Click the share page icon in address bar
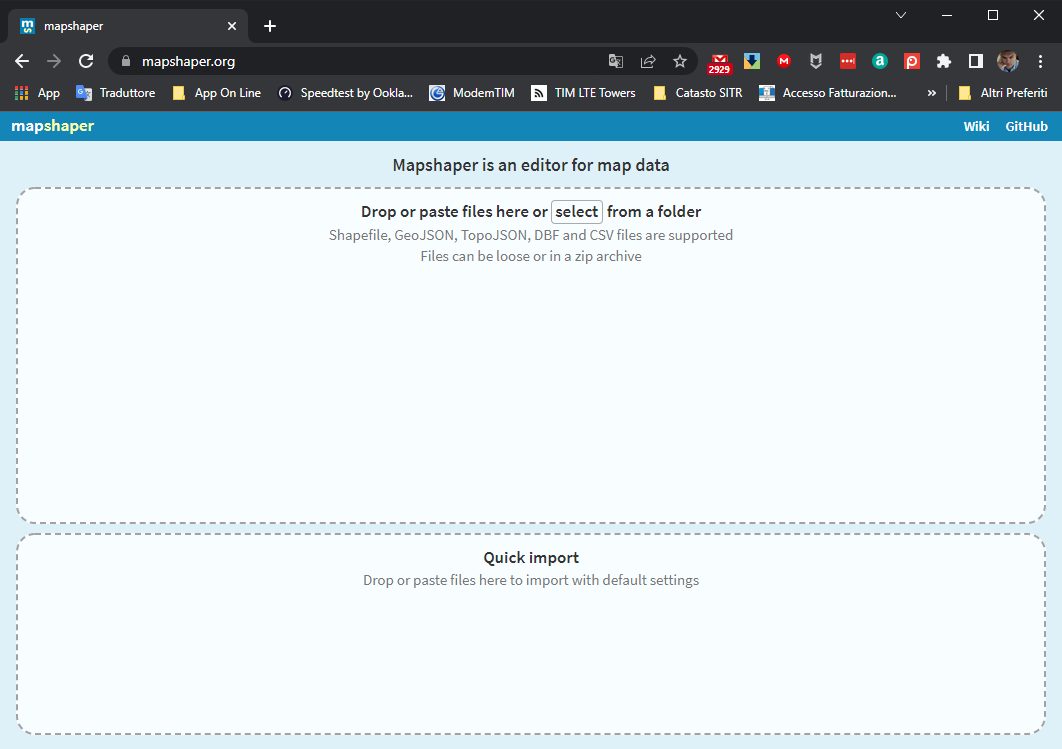The width and height of the screenshot is (1062, 749). point(648,61)
